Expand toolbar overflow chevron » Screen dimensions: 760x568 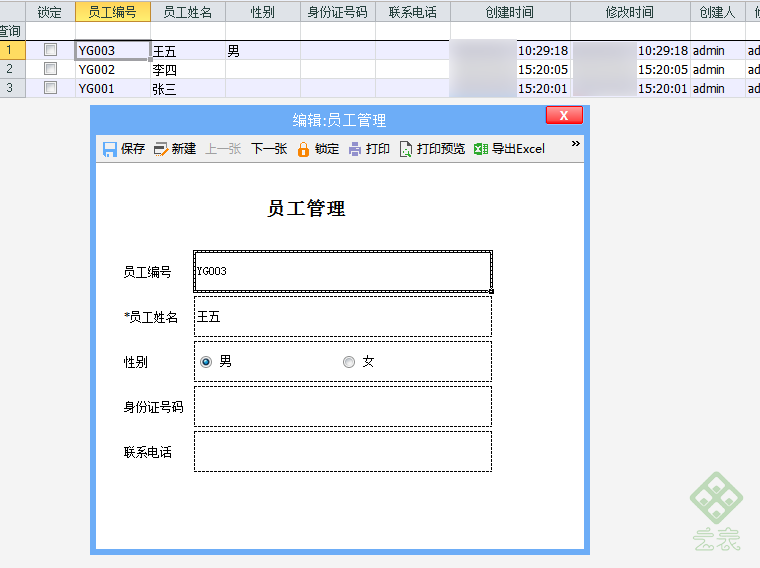point(575,143)
